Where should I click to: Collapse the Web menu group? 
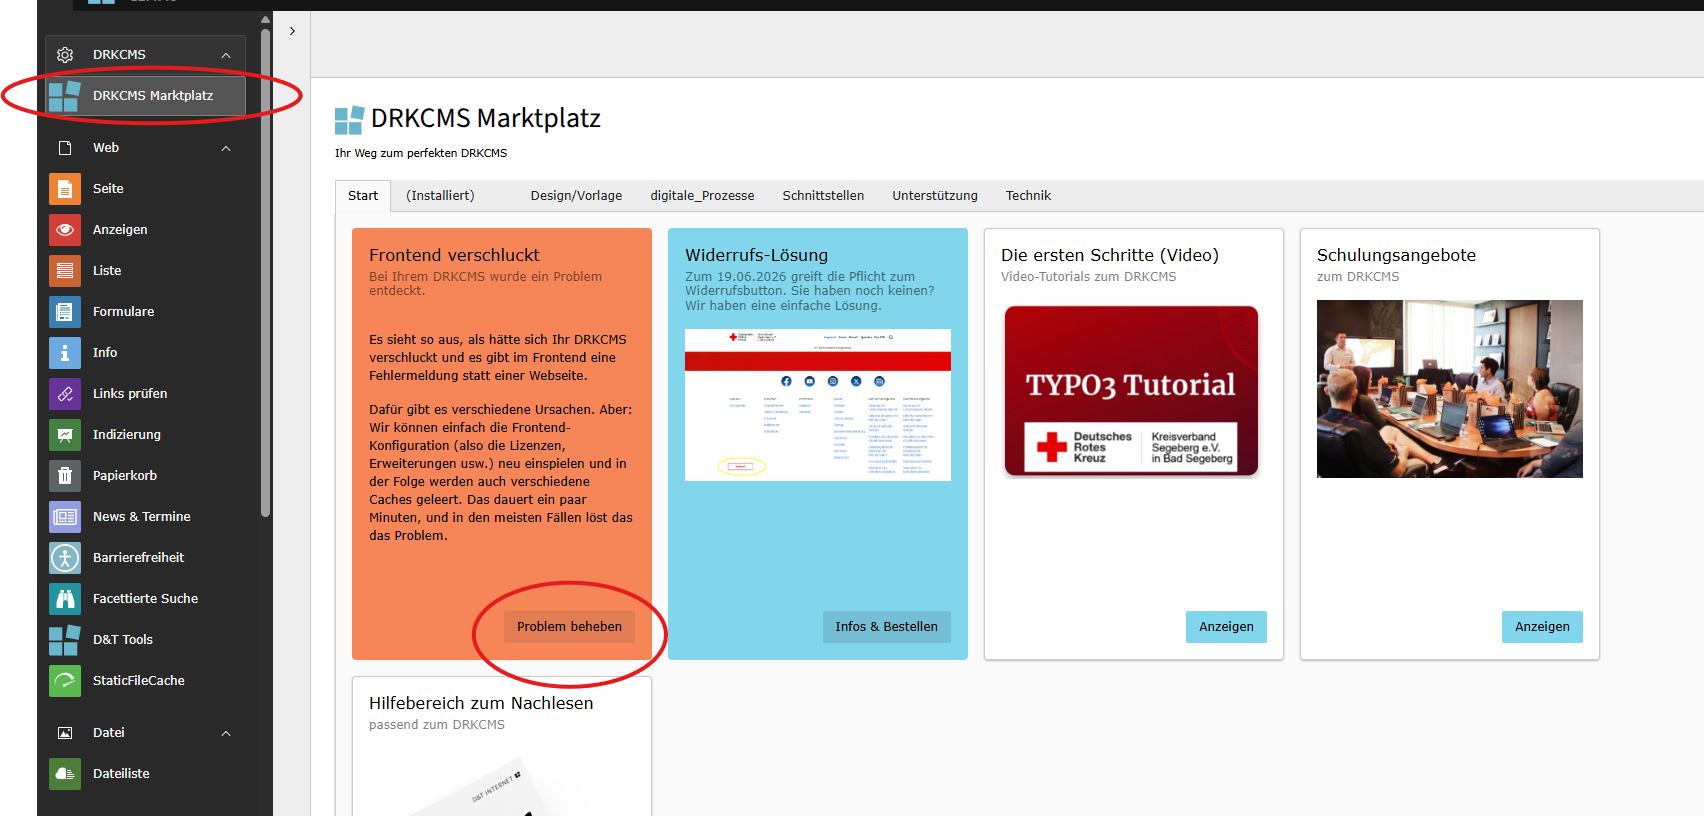pos(226,148)
